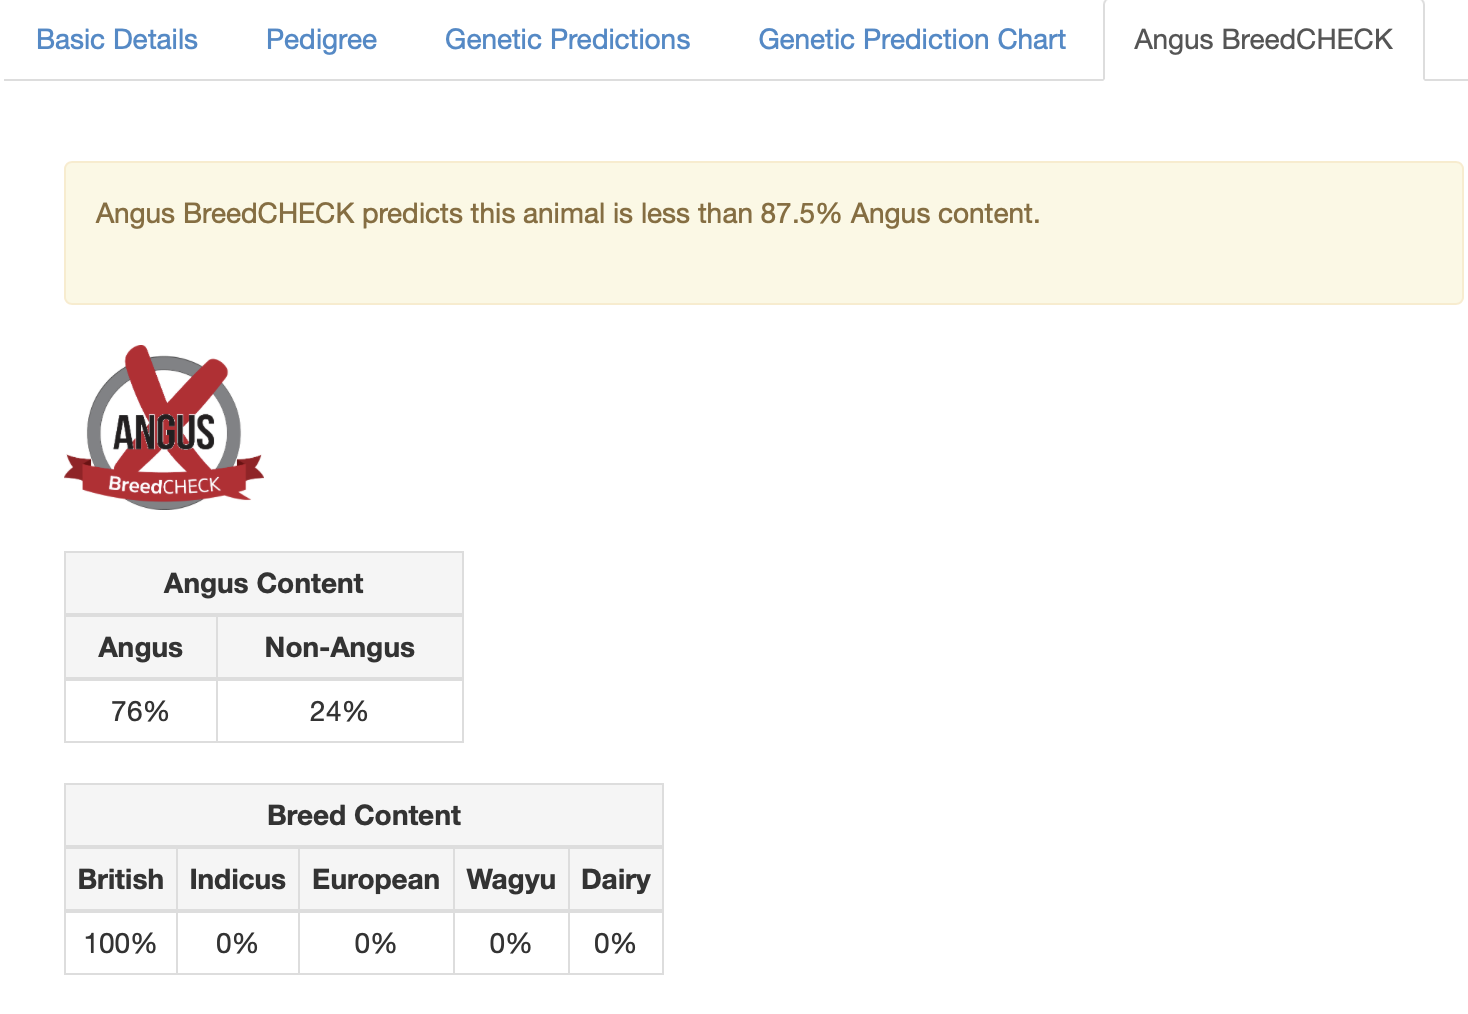
Task: Click the Breed Content table header
Action: [363, 816]
